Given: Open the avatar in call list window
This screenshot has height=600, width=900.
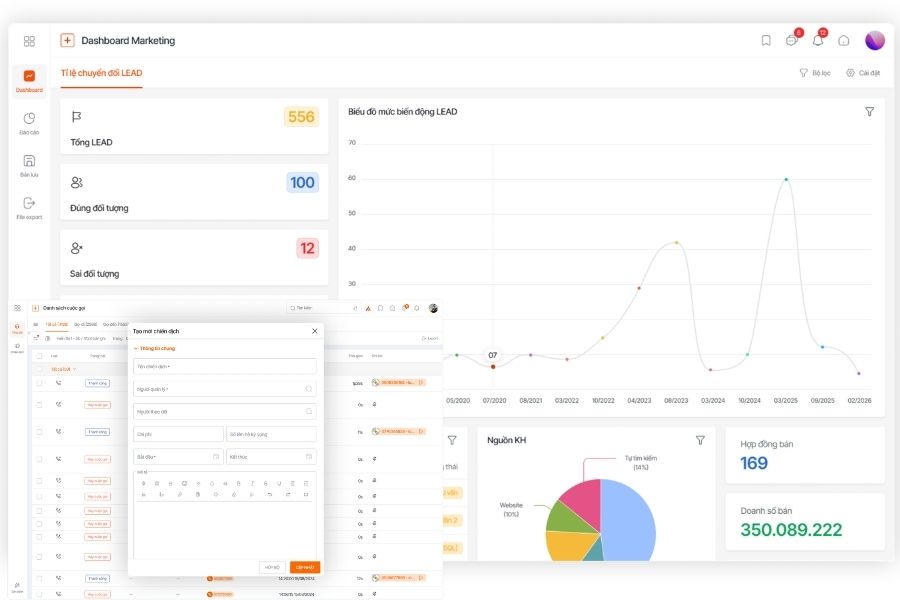Looking at the screenshot, I should (433, 308).
